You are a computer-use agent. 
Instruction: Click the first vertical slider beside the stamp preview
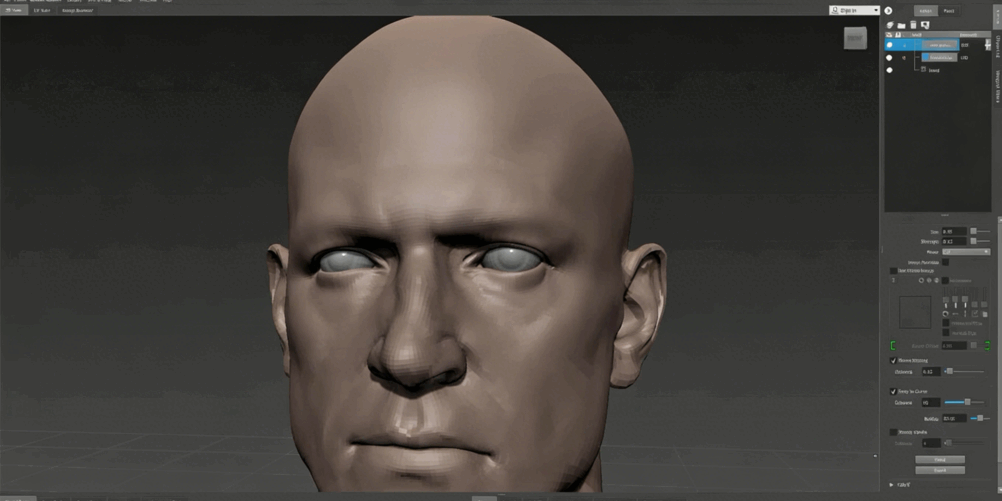point(946,298)
